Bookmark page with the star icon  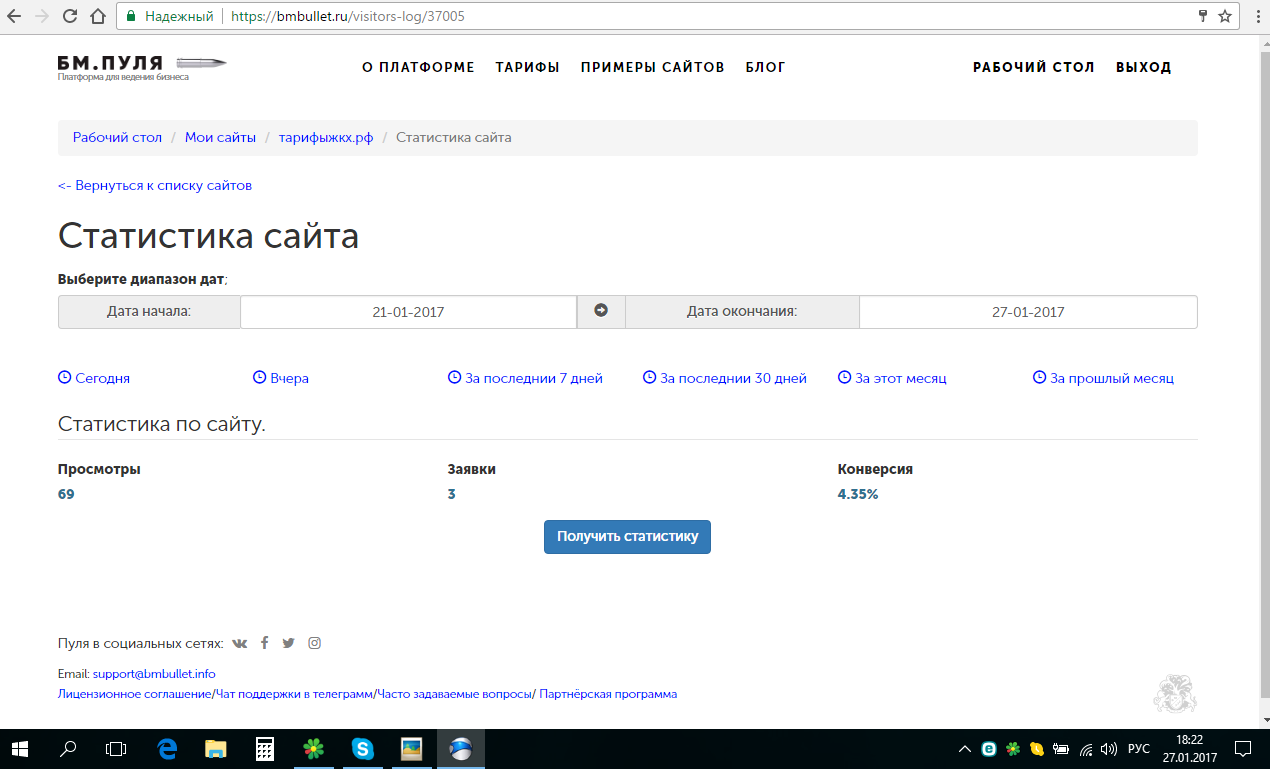(x=1225, y=16)
